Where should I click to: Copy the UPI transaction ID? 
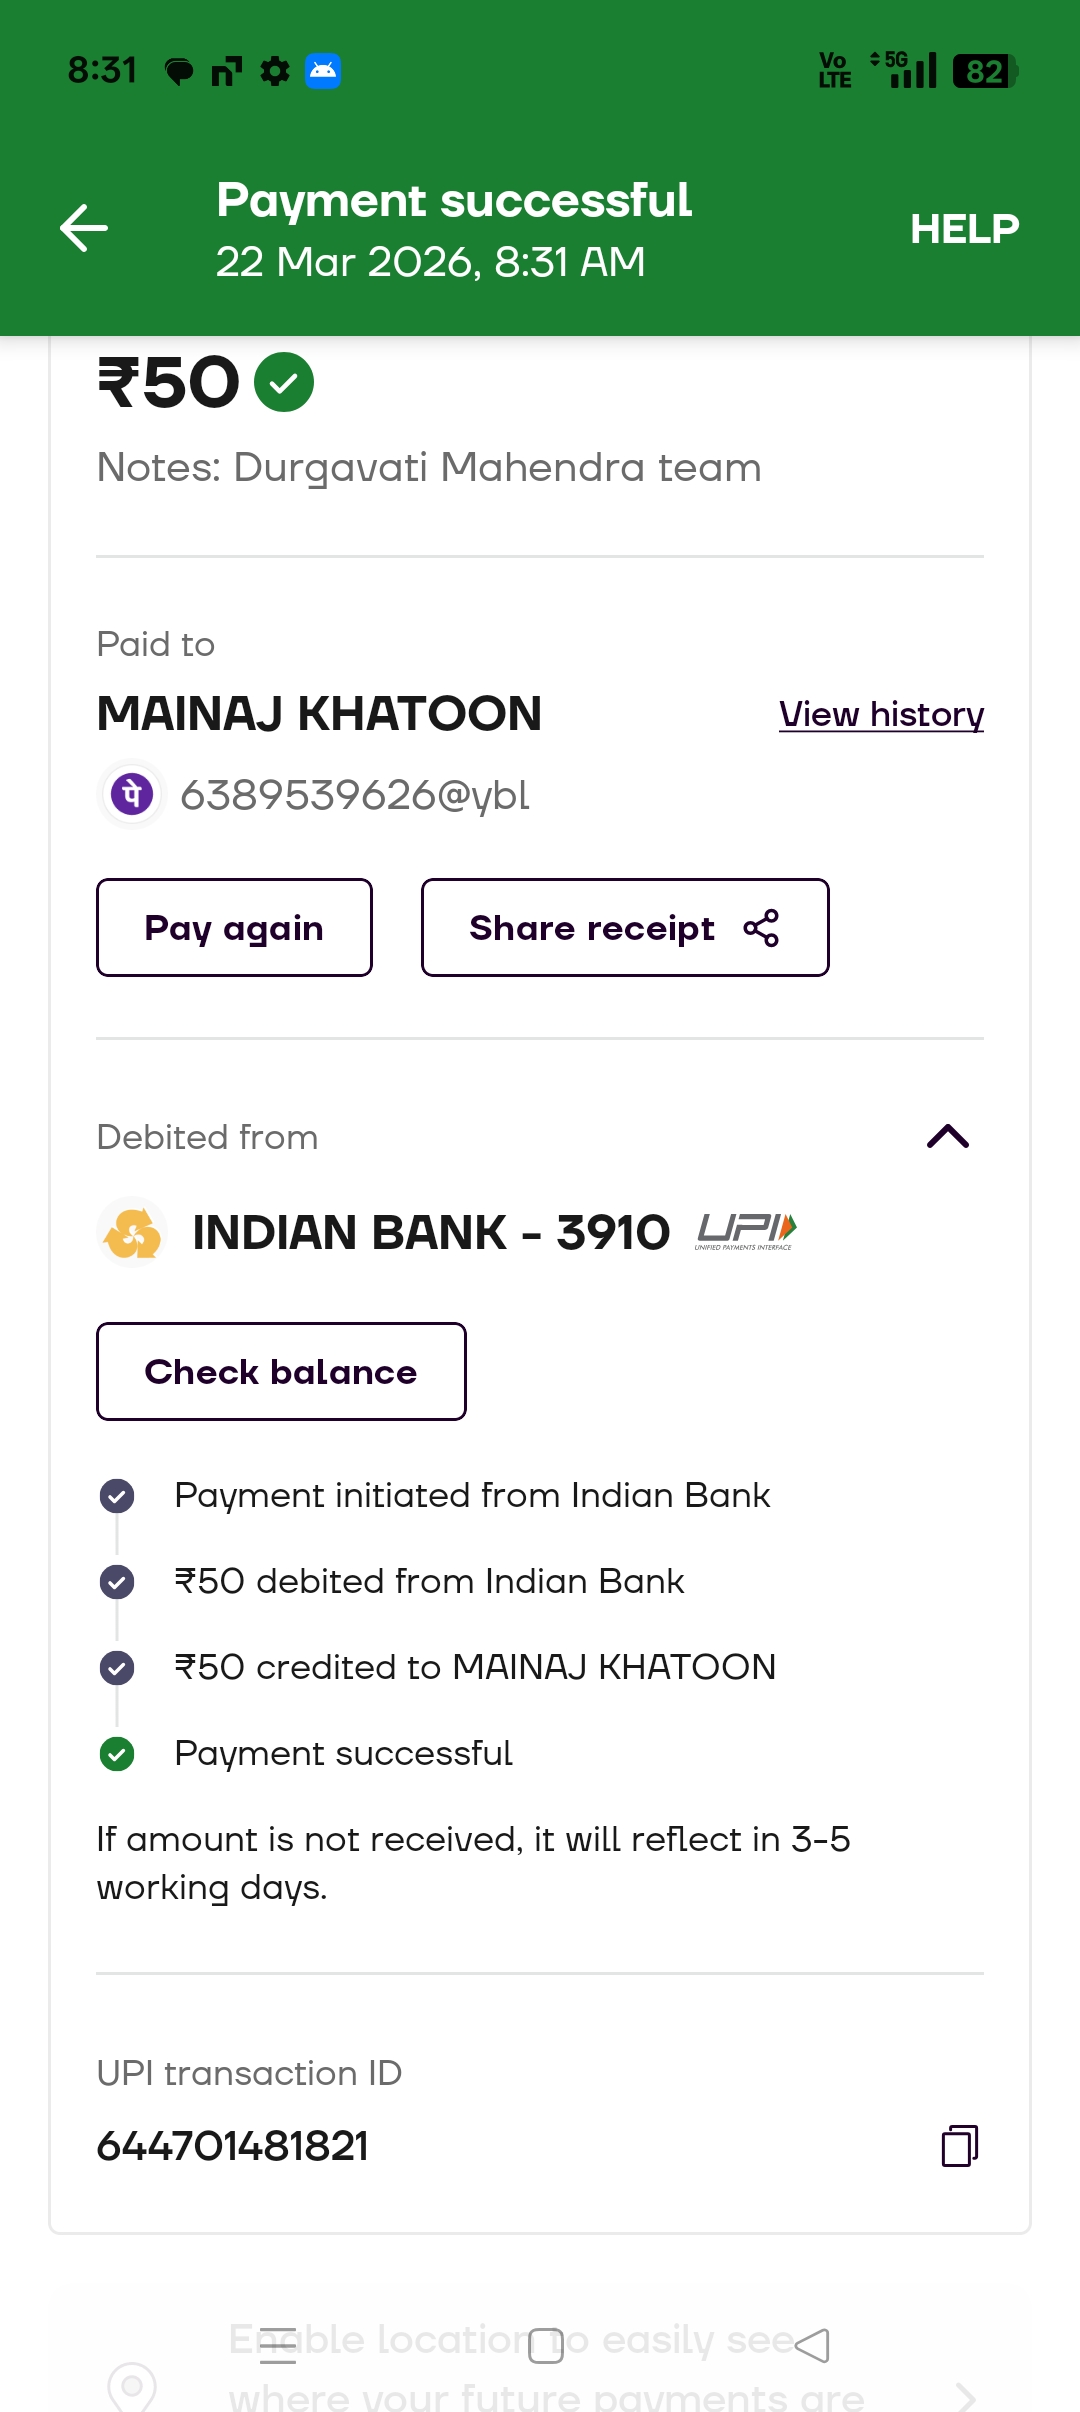959,2146
